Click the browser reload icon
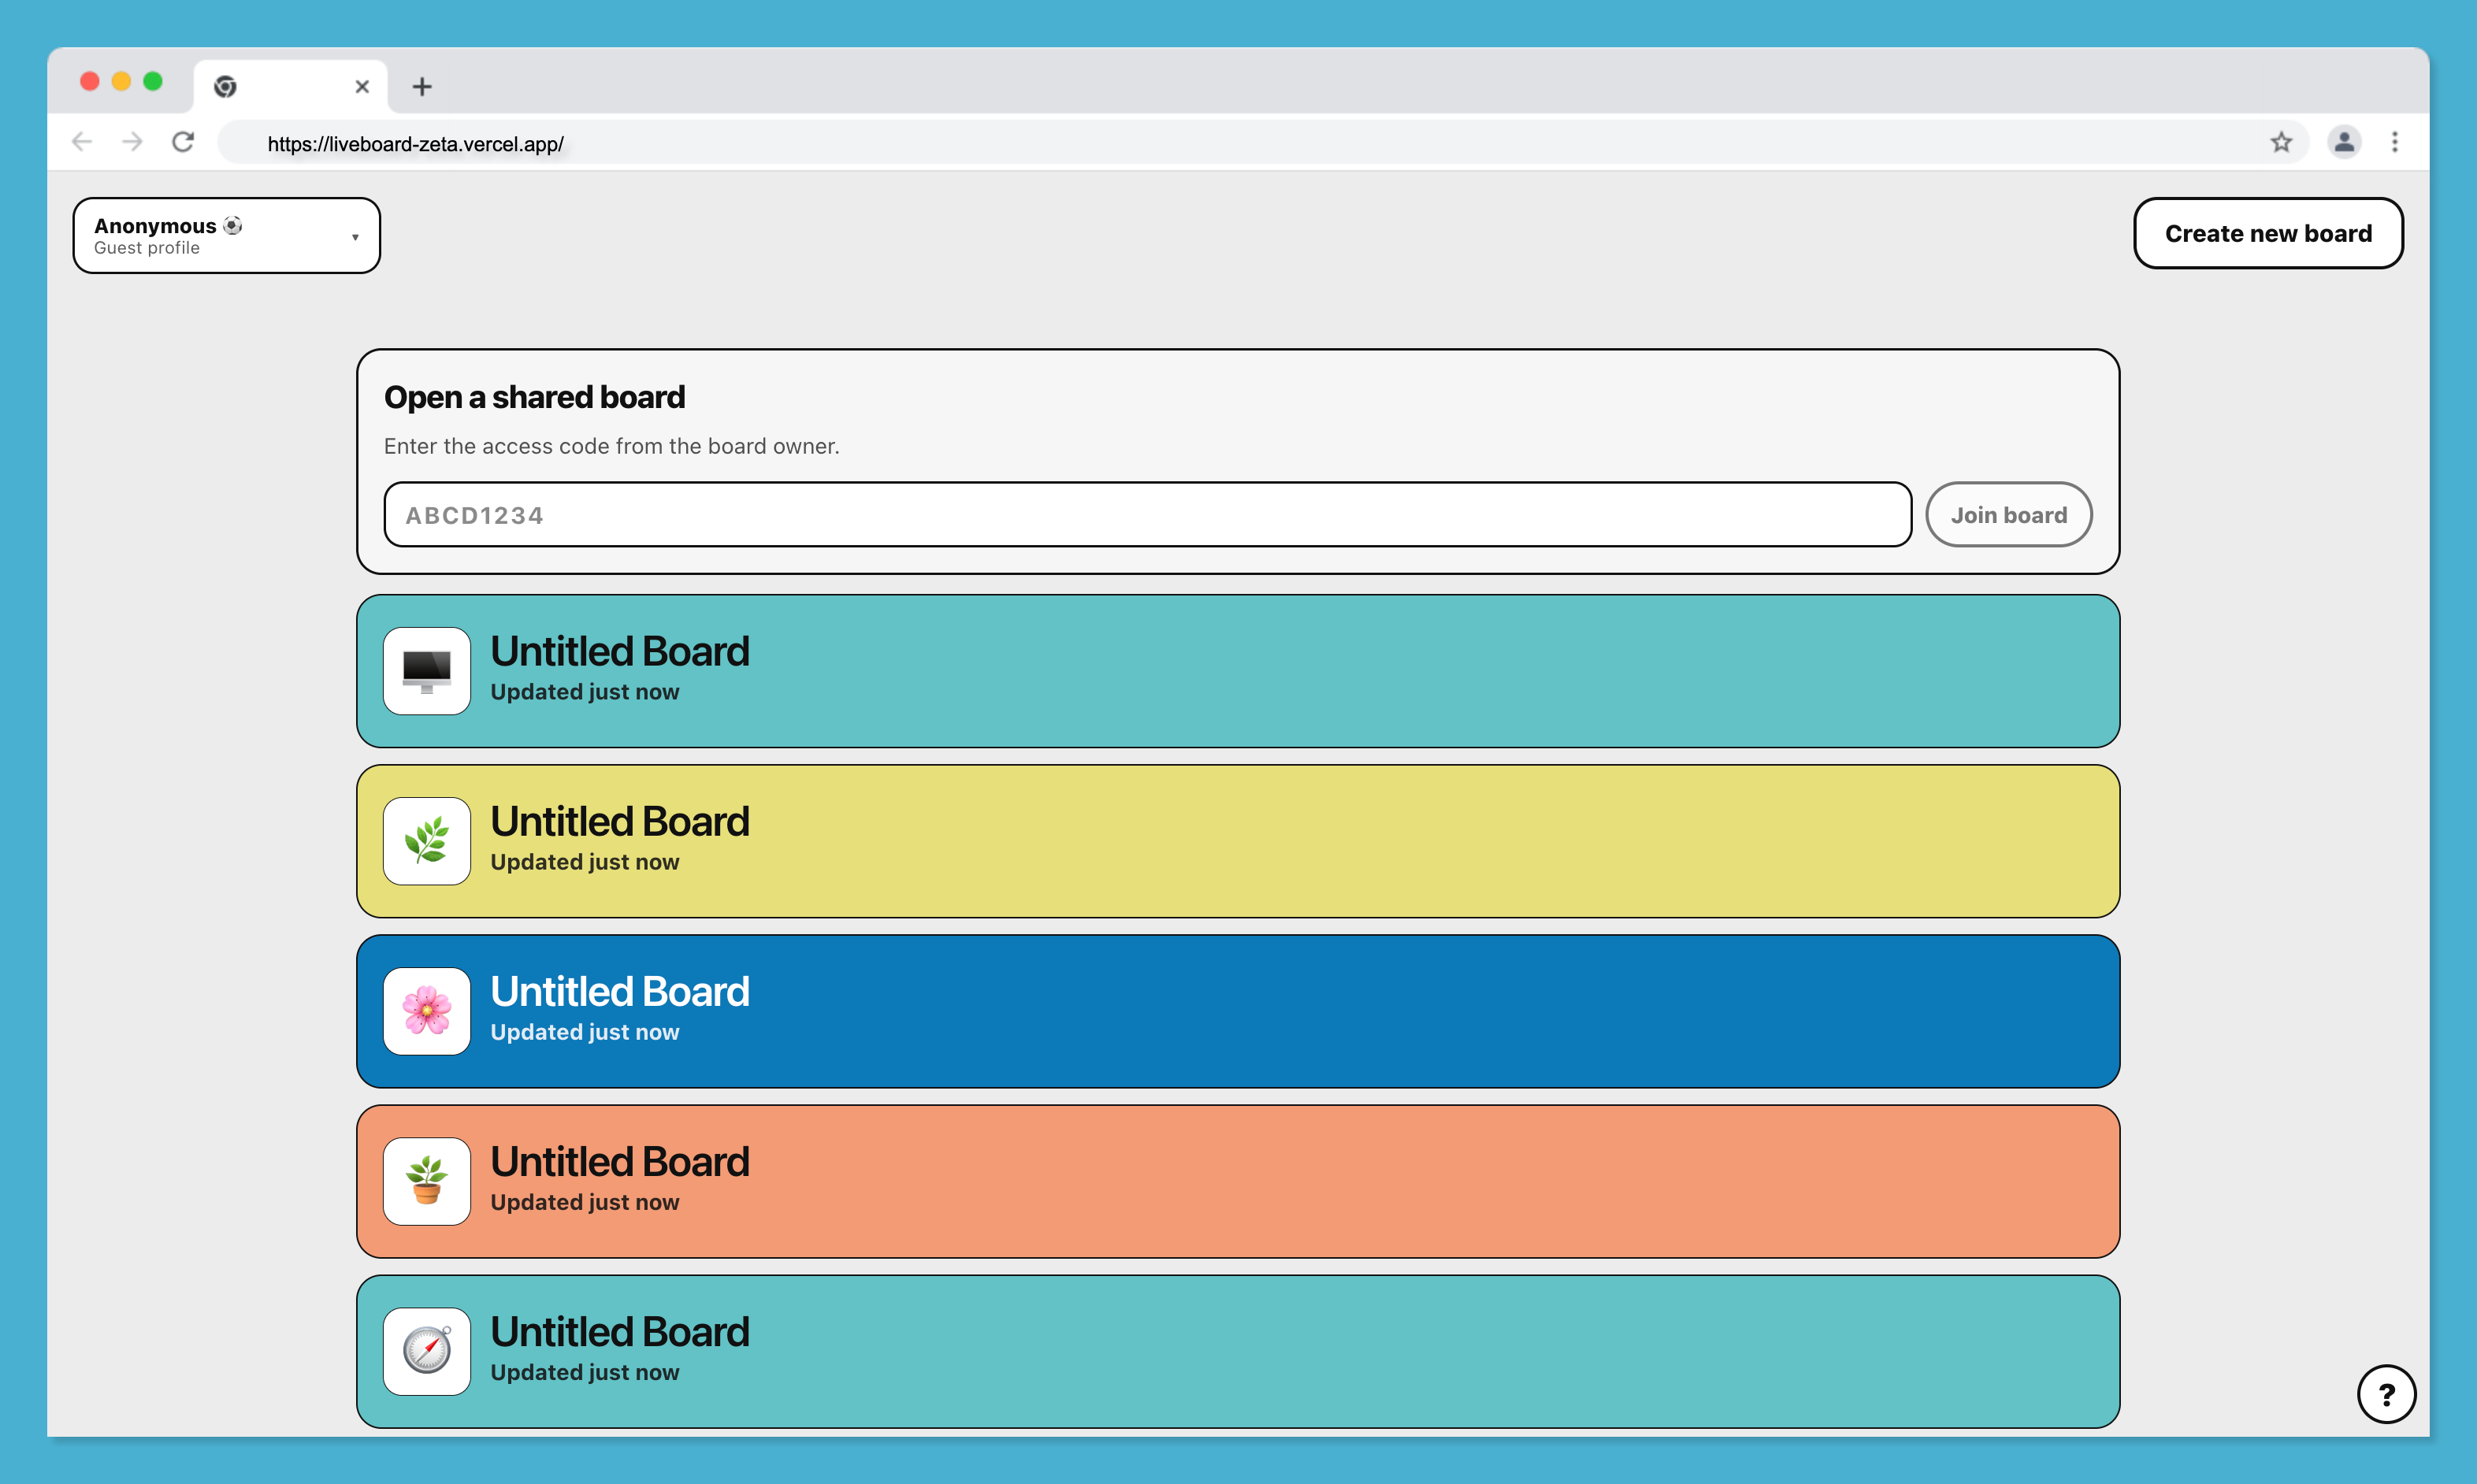 pos(183,142)
